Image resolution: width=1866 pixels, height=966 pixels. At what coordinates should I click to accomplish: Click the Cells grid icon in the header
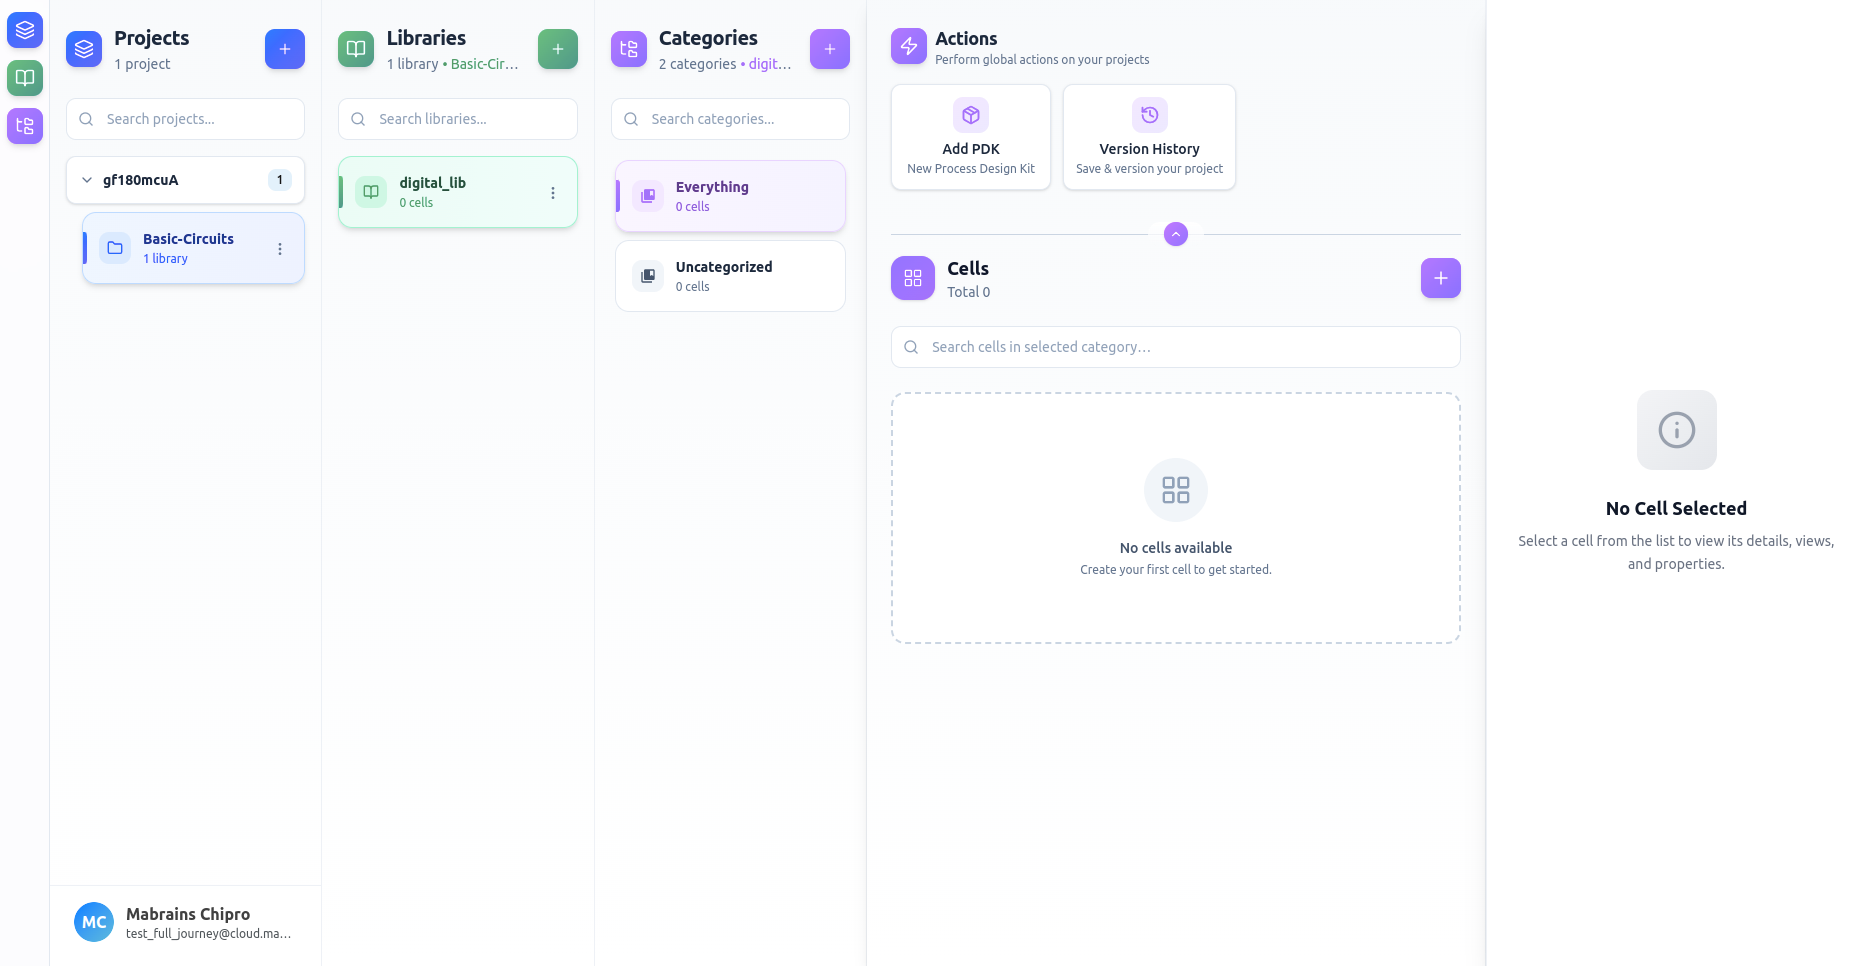tap(911, 278)
